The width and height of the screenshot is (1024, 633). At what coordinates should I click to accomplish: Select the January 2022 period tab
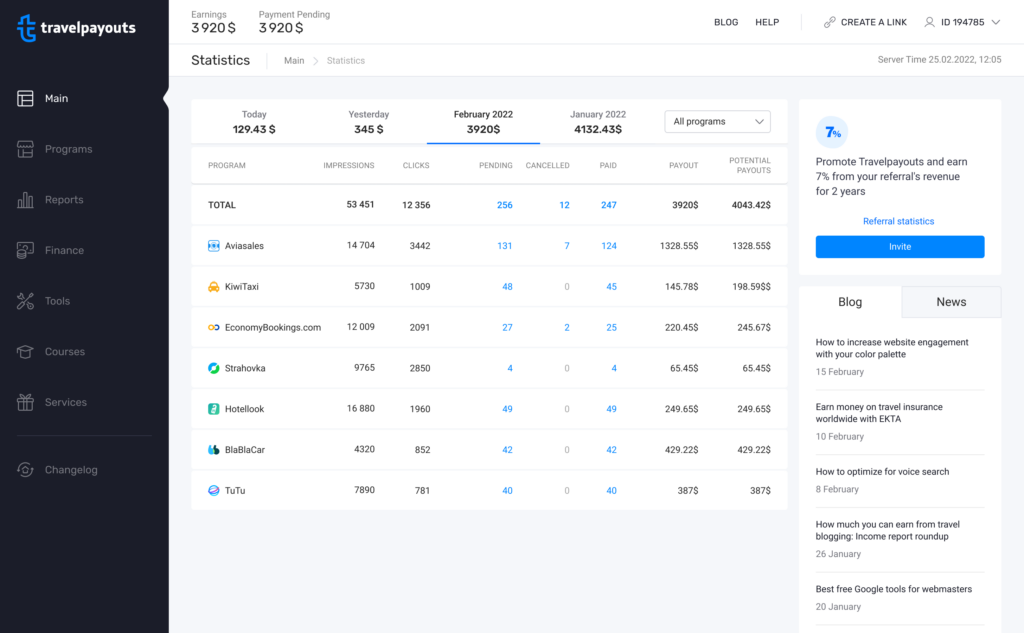pyautogui.click(x=598, y=122)
